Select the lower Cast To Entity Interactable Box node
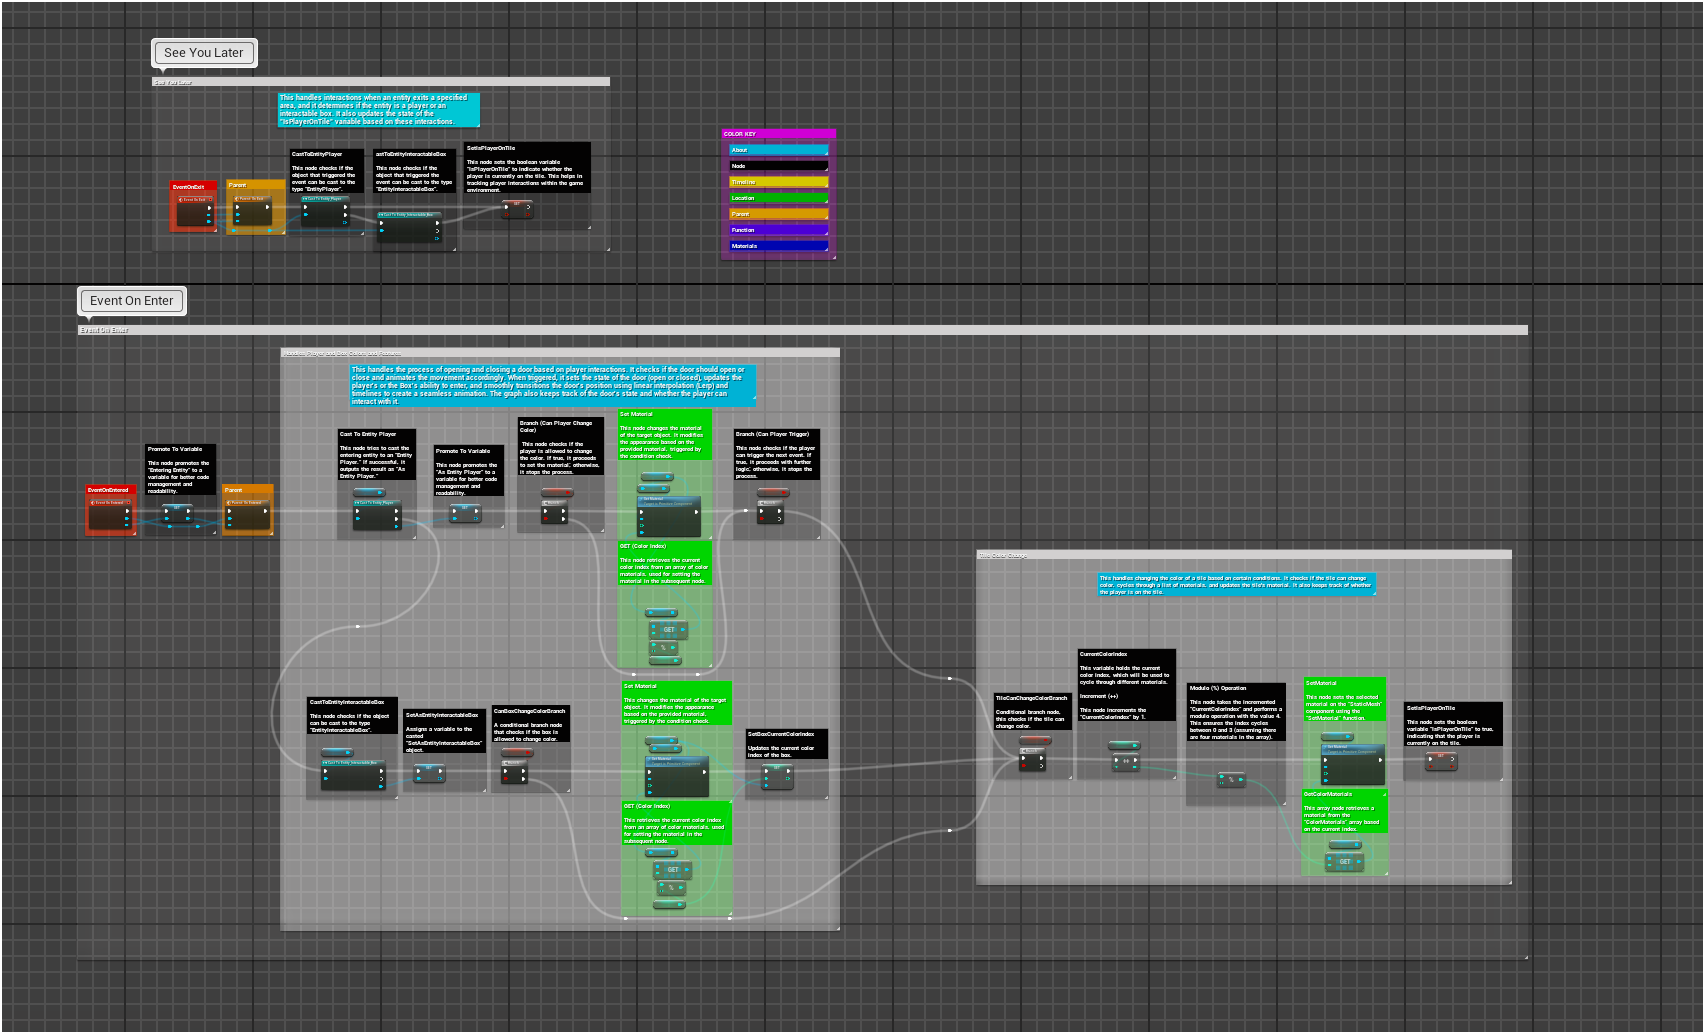Viewport: 1705px width, 1034px height. pyautogui.click(x=353, y=775)
